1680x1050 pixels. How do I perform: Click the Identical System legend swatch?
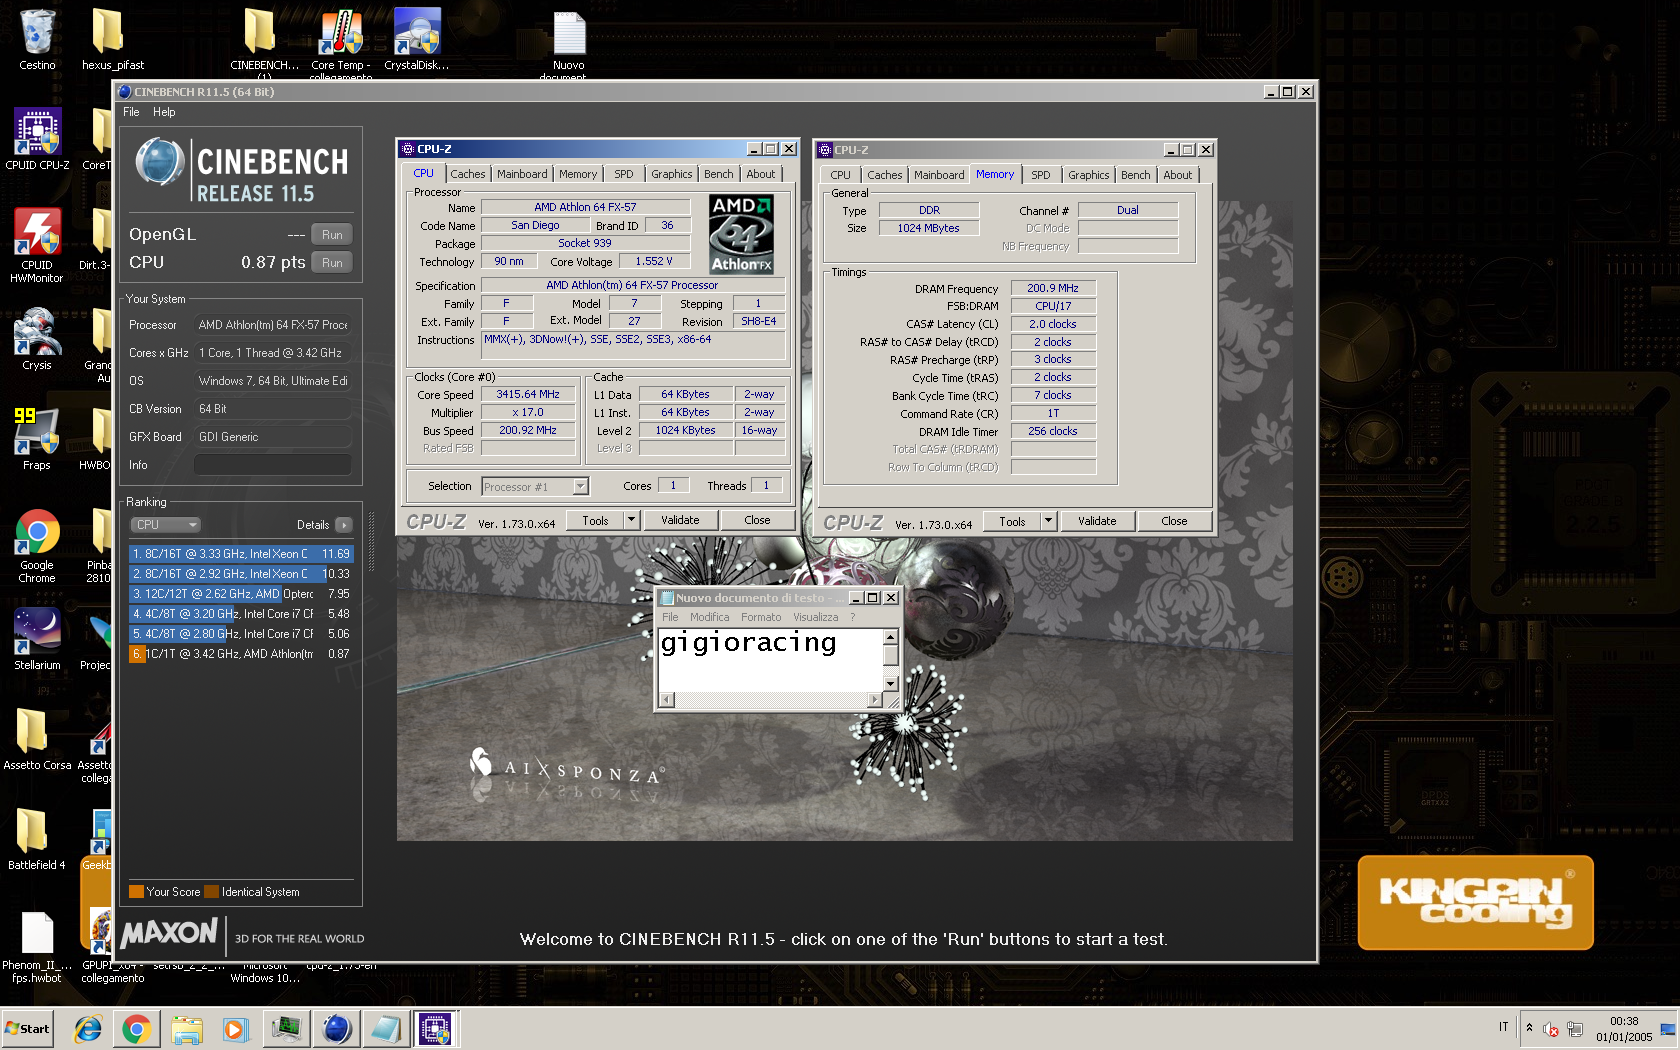[211, 892]
